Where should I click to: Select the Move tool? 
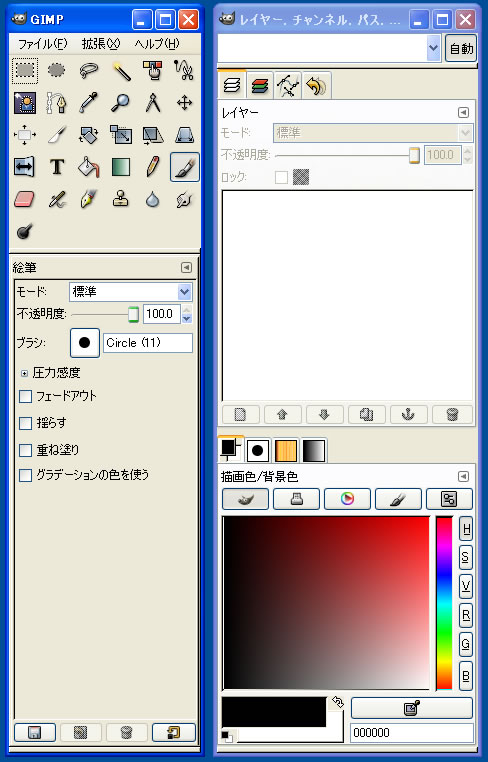(185, 103)
